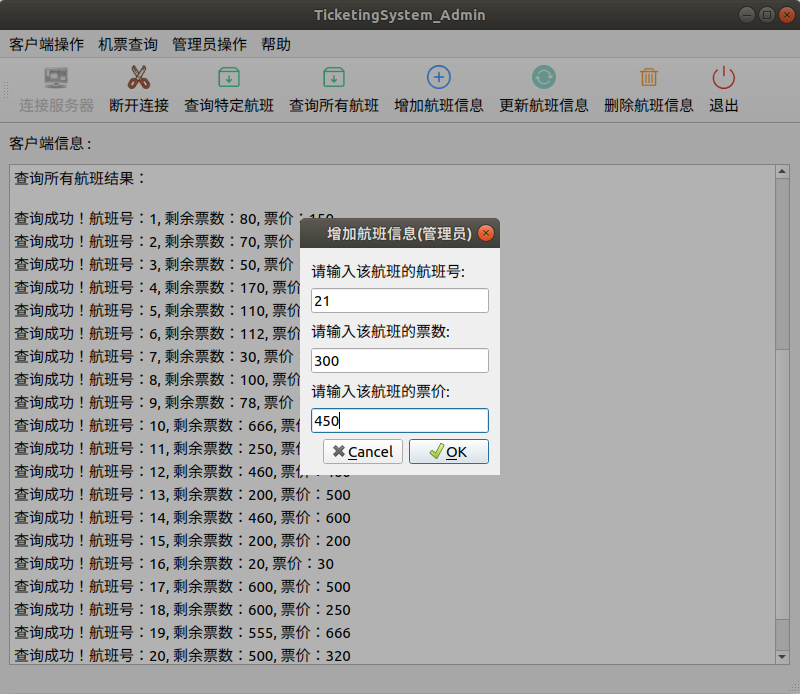Open 查询所有航班 toolbar tool
The height and width of the screenshot is (694, 800).
coord(334,90)
